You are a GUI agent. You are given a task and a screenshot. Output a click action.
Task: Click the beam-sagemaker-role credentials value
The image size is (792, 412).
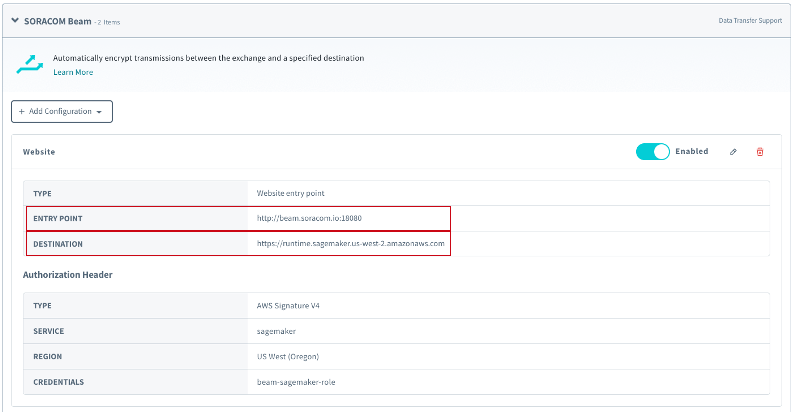pos(296,382)
